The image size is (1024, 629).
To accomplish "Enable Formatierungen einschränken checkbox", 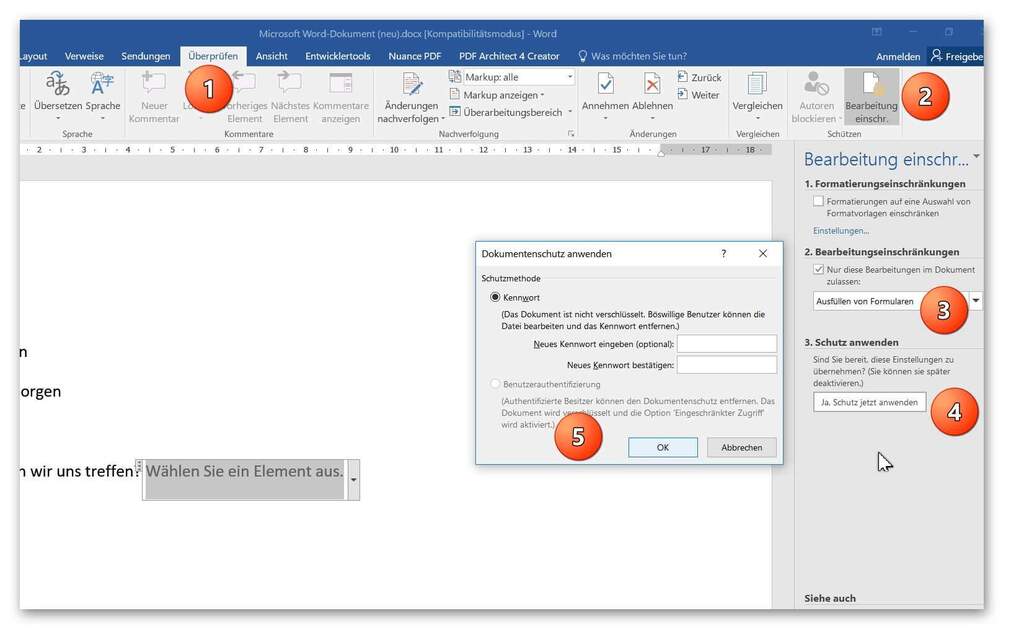I will coord(818,201).
